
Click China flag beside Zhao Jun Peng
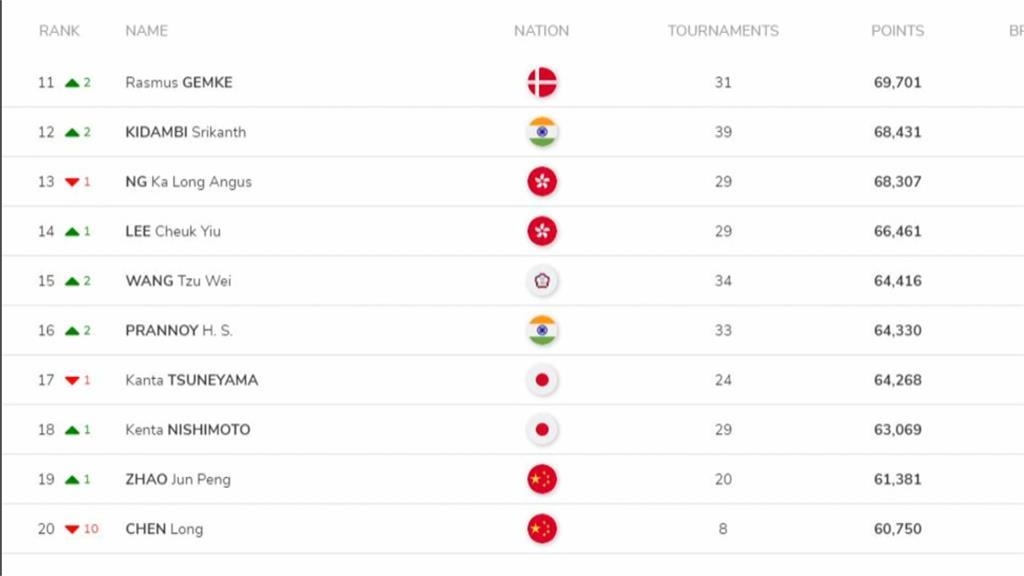coord(542,479)
